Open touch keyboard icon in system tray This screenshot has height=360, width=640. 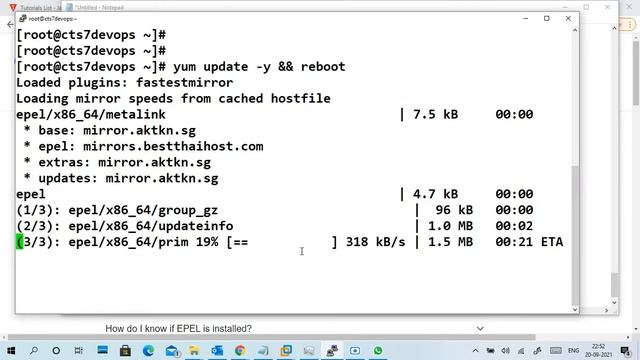(556, 350)
